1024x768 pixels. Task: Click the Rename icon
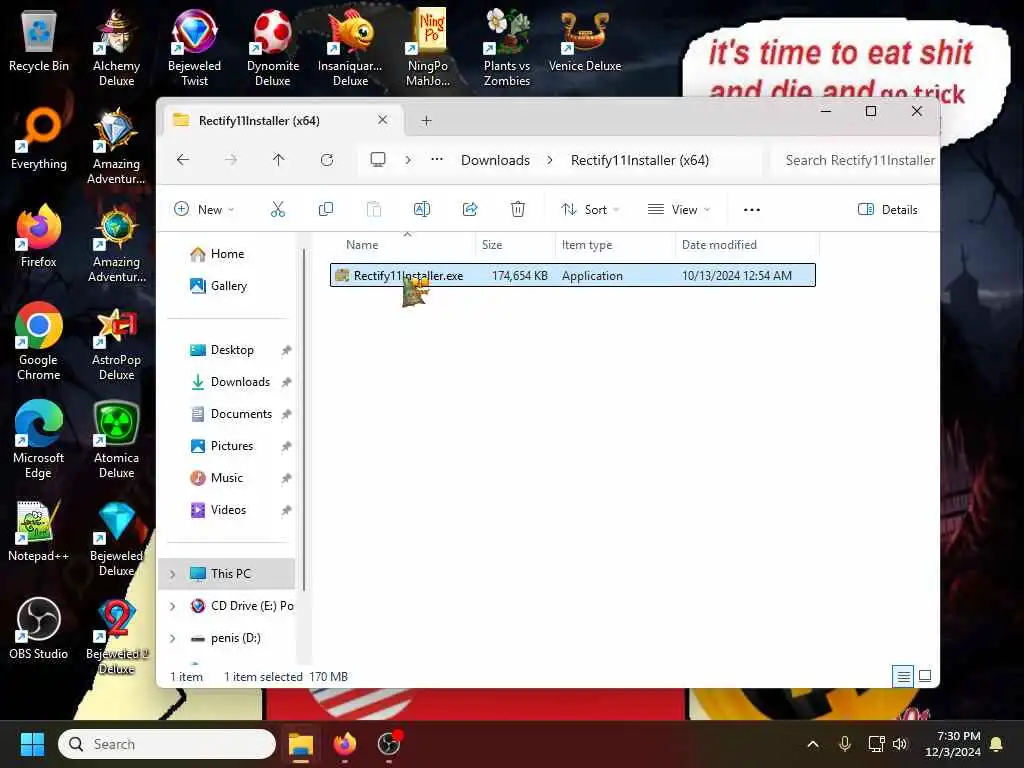point(422,209)
